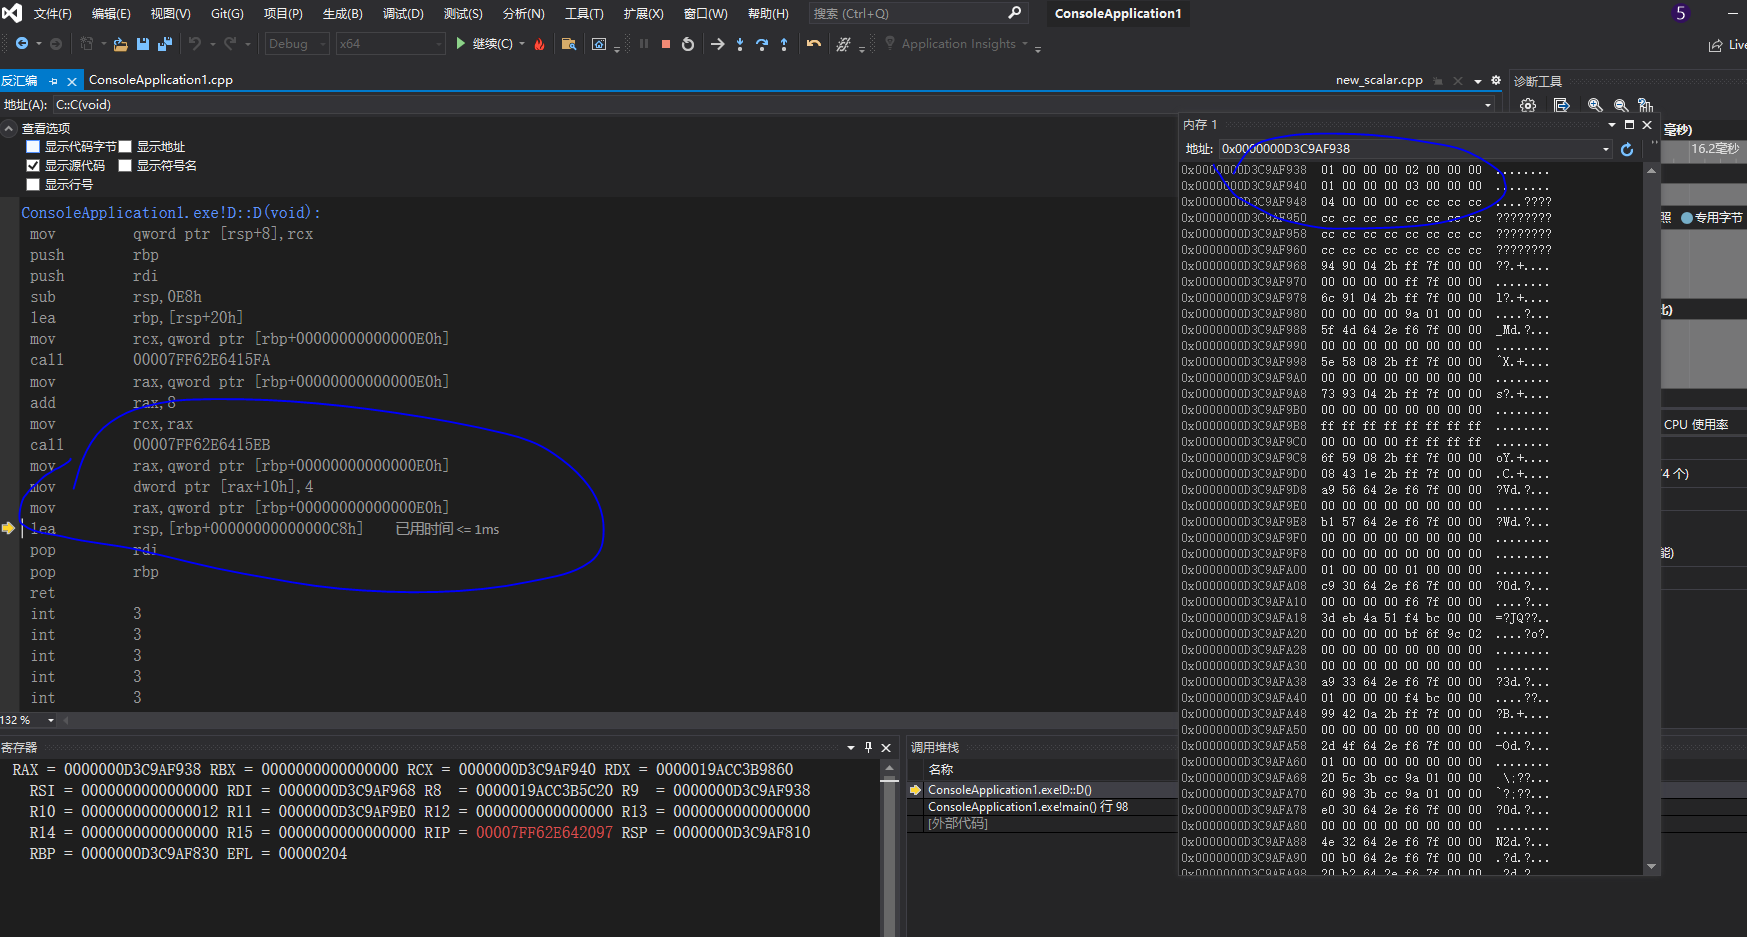Collapse the 查看选项 viewing options section
Image resolution: width=1747 pixels, height=937 pixels.
click(x=9, y=128)
